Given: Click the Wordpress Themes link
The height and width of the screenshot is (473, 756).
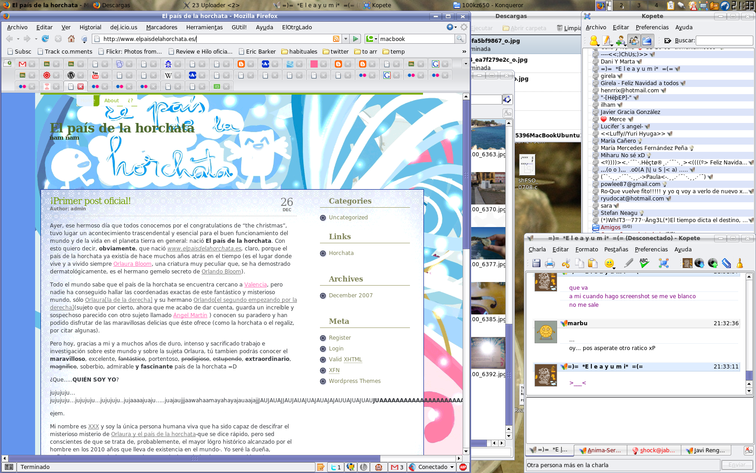Looking at the screenshot, I should pos(354,381).
